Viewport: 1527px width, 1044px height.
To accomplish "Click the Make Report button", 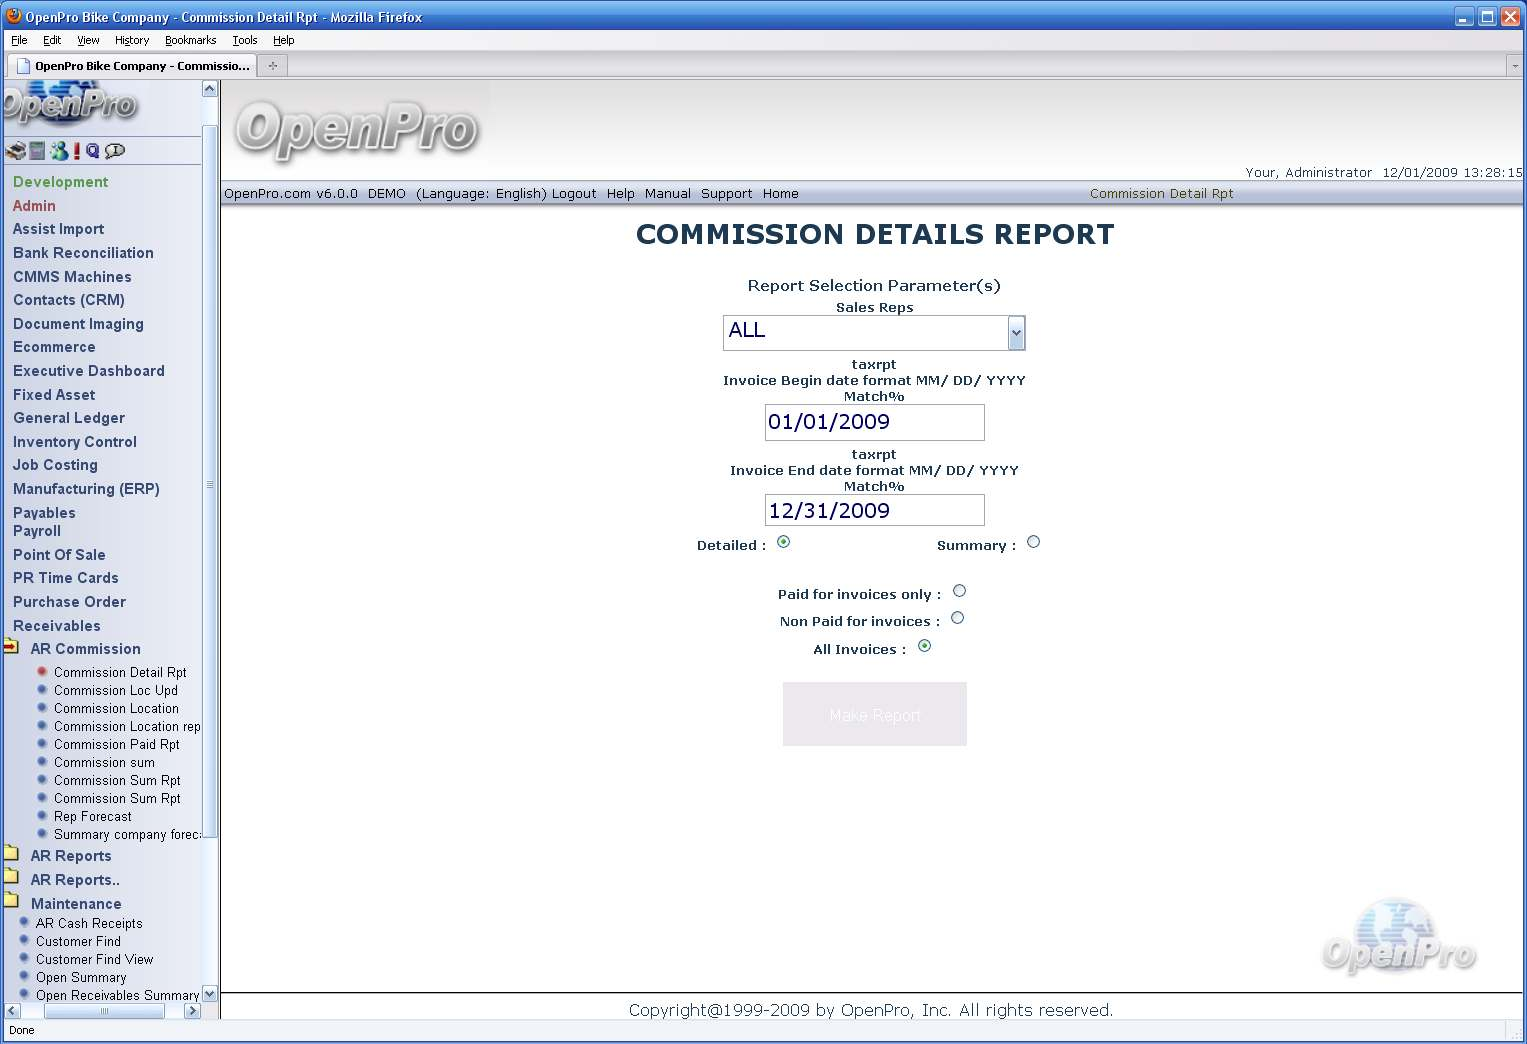I will (874, 714).
